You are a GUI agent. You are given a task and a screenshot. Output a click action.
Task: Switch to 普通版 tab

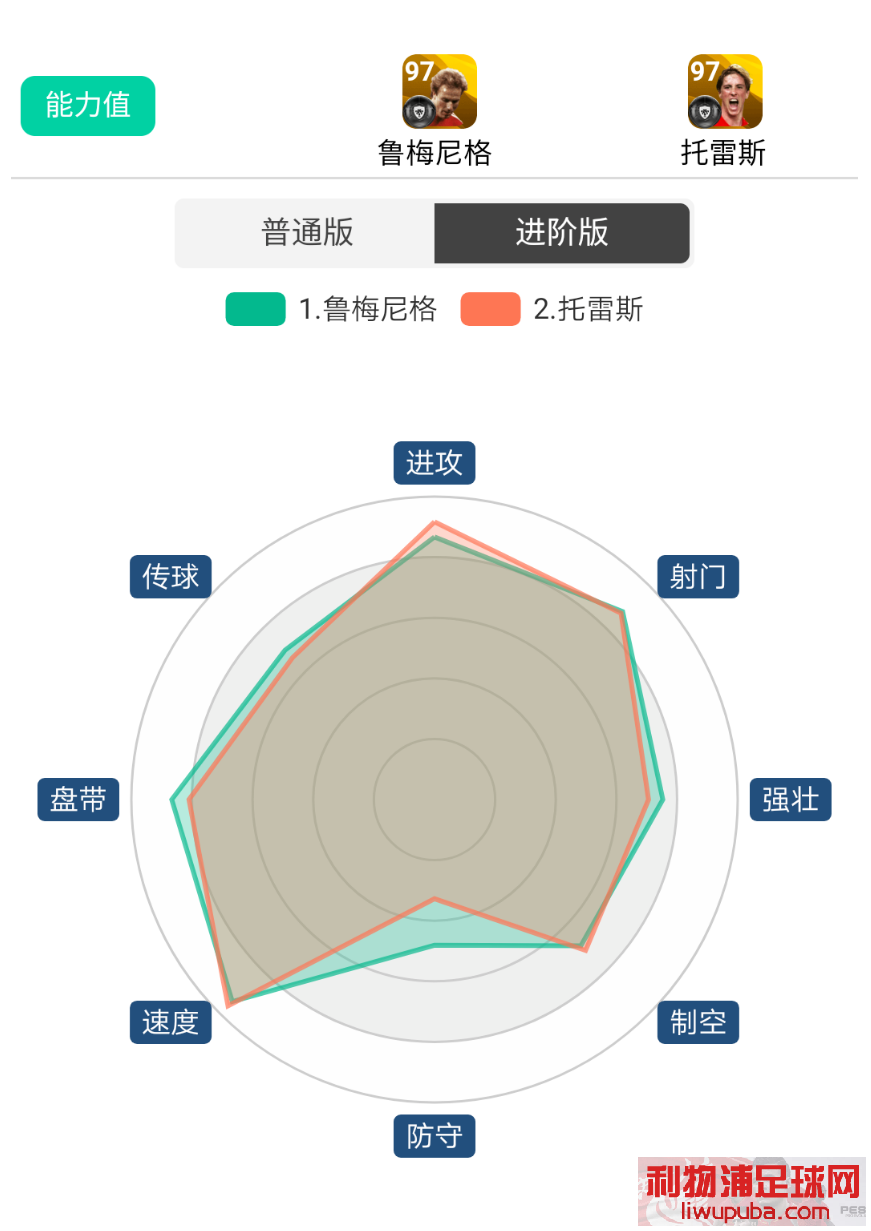pyautogui.click(x=307, y=233)
